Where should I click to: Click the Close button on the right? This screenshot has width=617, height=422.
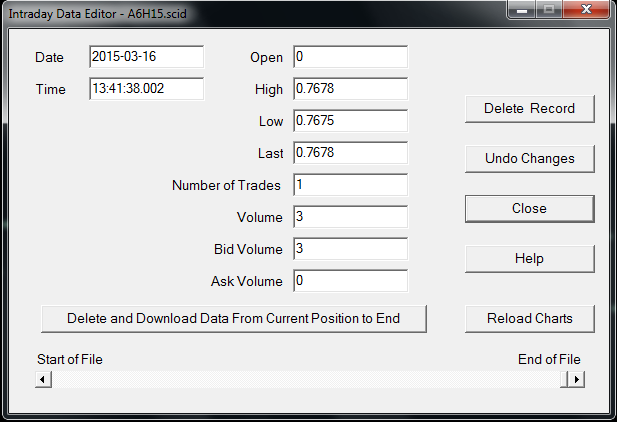(x=529, y=209)
